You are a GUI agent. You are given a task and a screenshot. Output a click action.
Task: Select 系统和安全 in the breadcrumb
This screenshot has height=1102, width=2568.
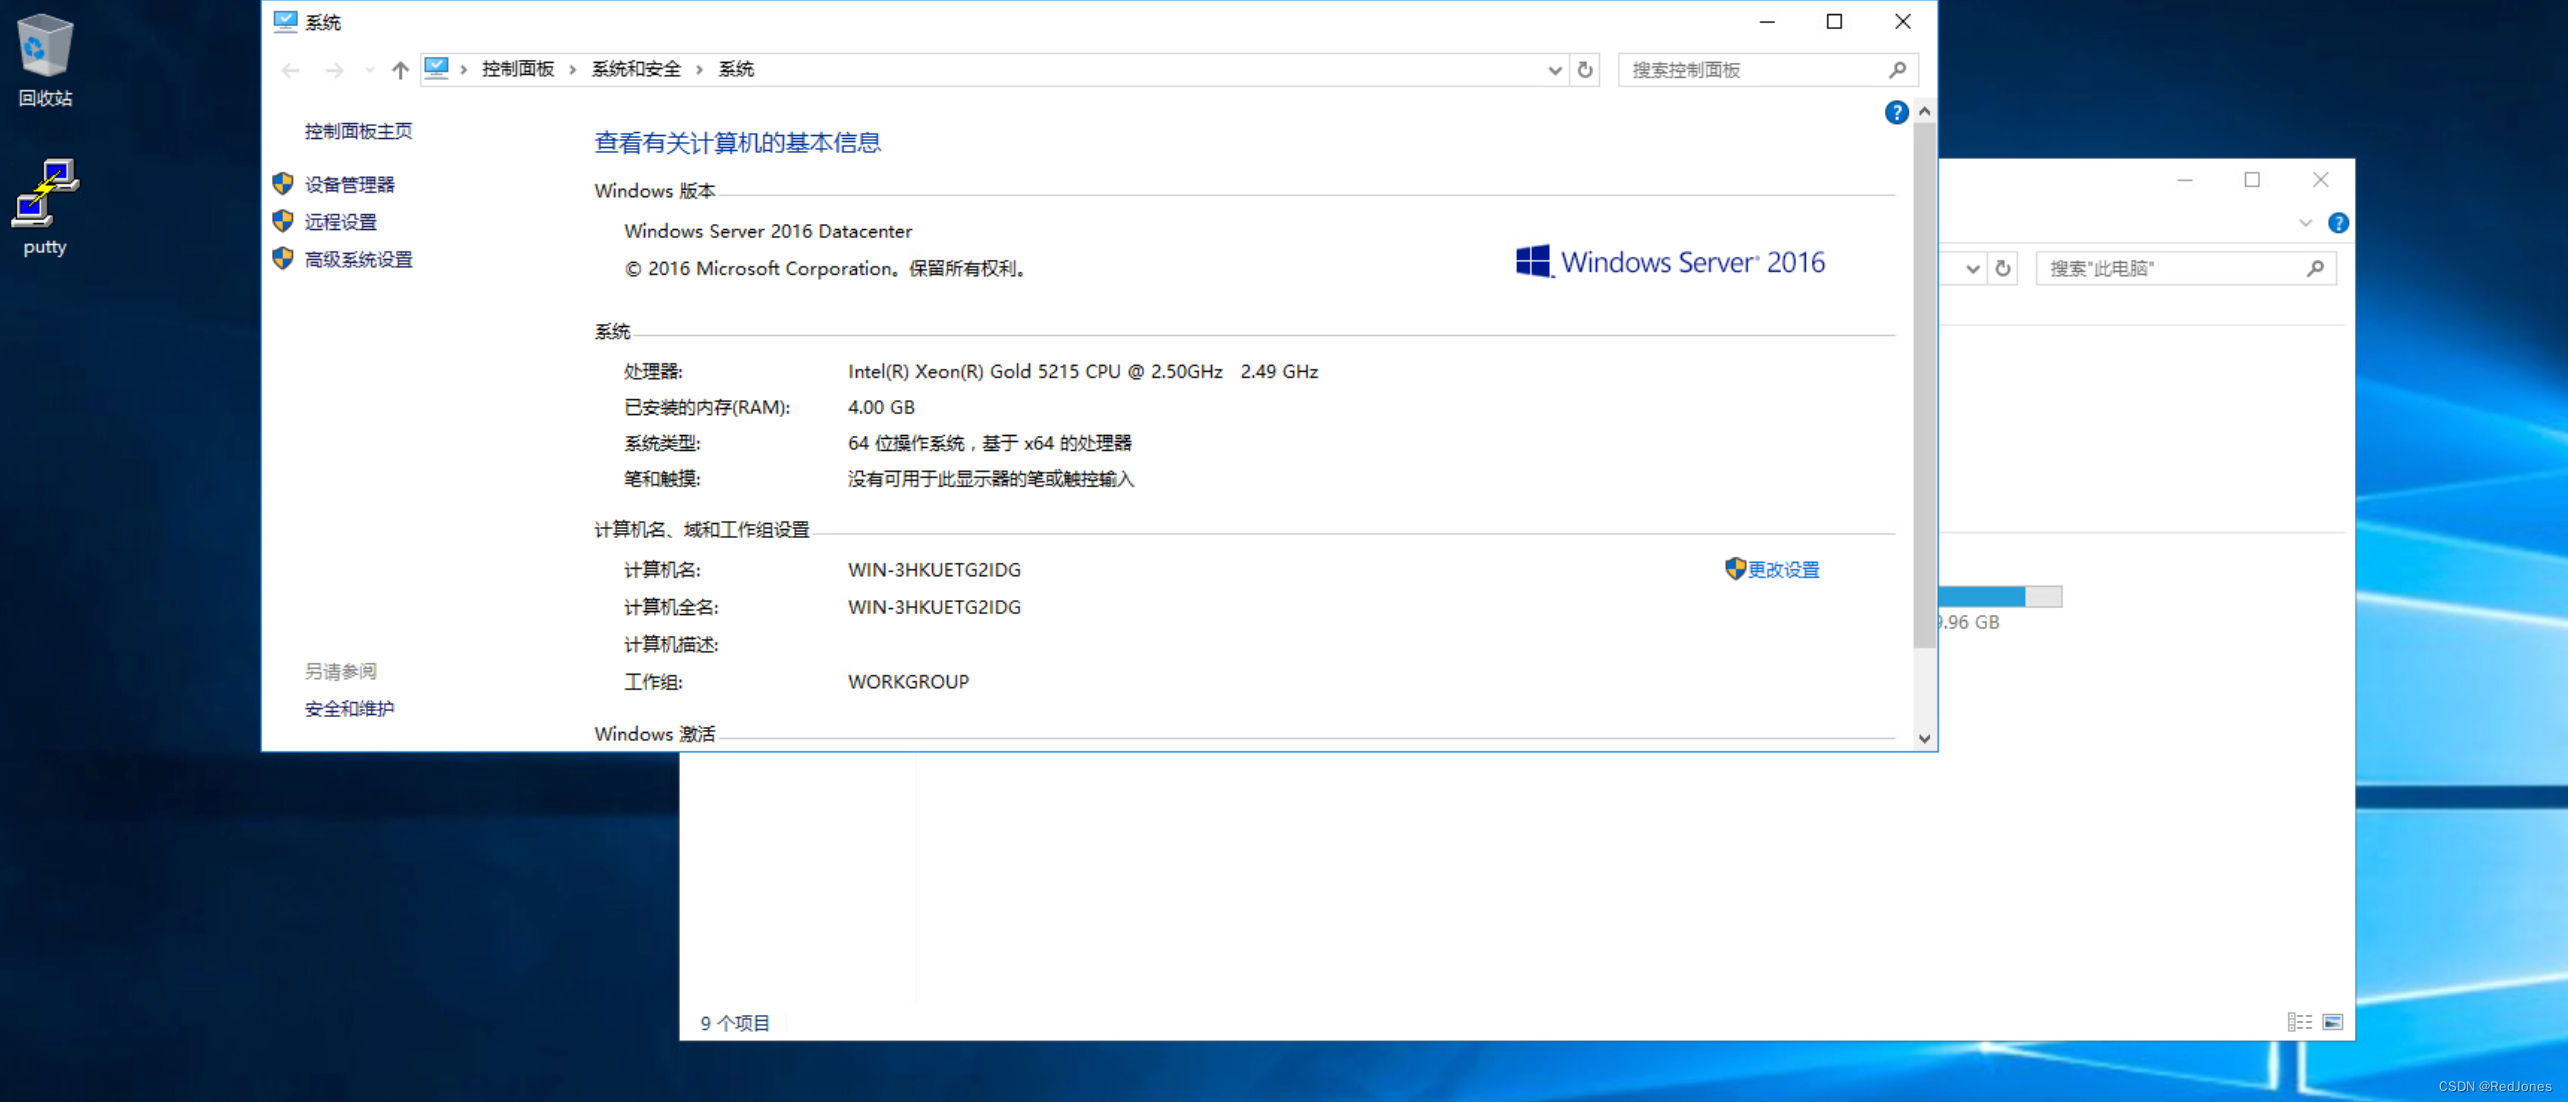pyautogui.click(x=636, y=69)
